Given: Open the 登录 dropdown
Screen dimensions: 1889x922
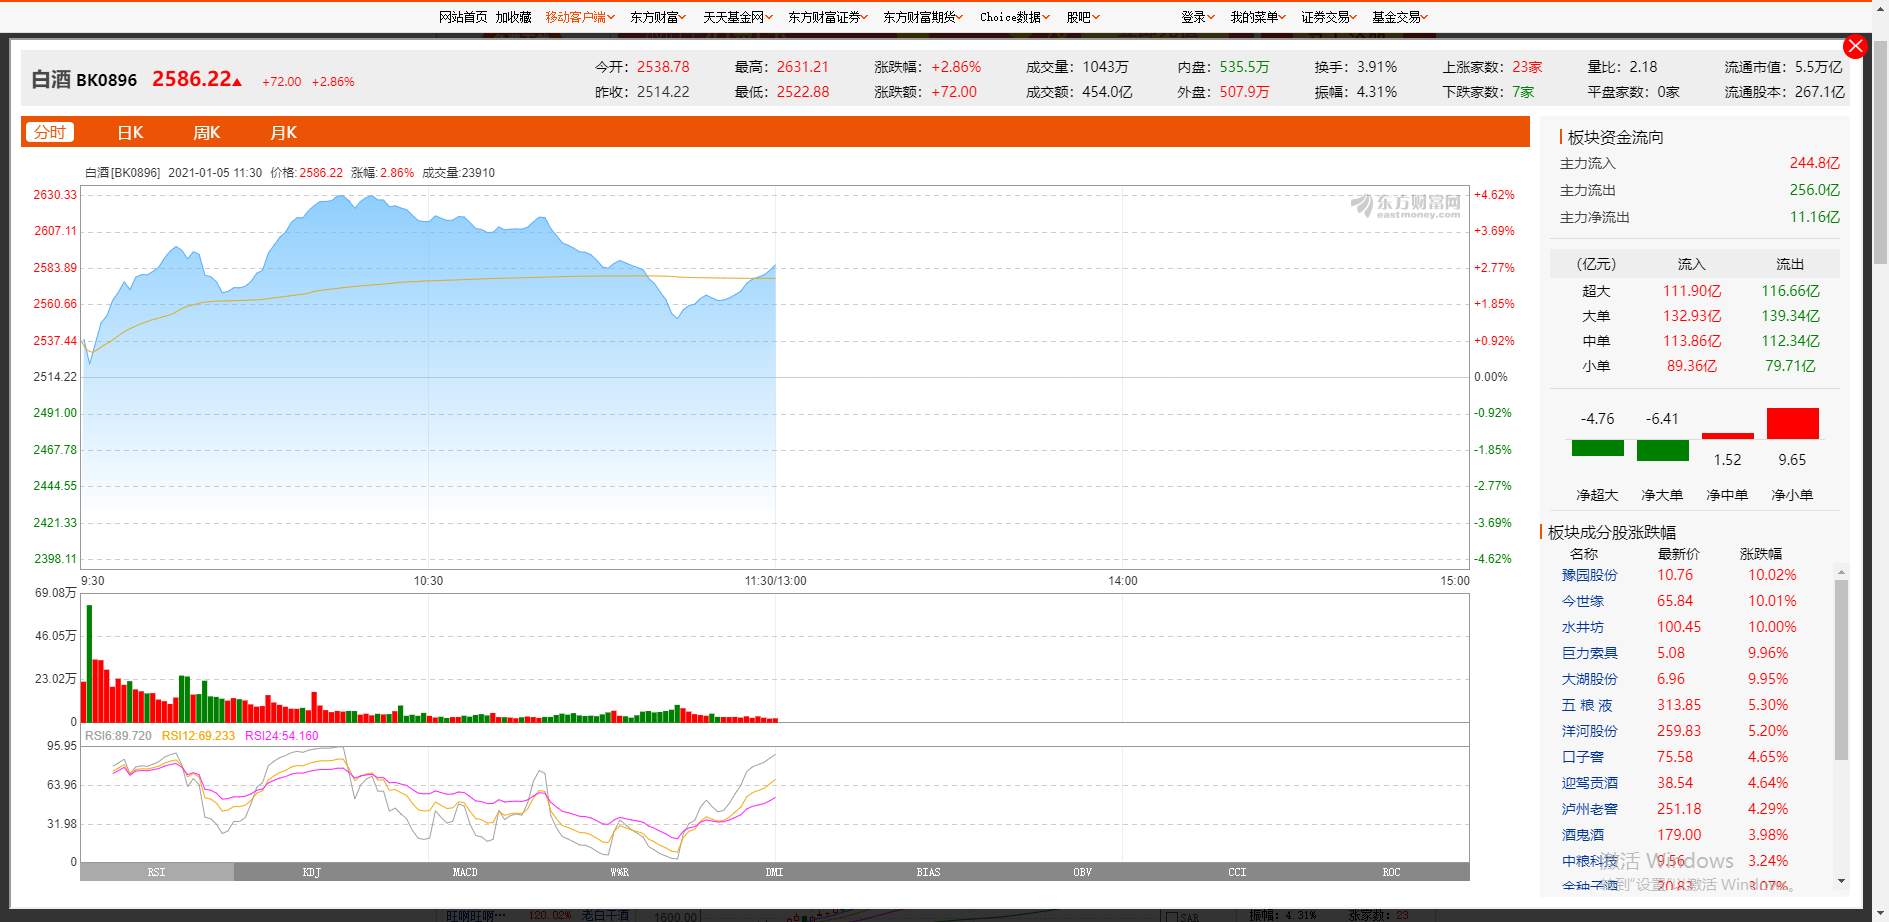Looking at the screenshot, I should tap(1198, 17).
